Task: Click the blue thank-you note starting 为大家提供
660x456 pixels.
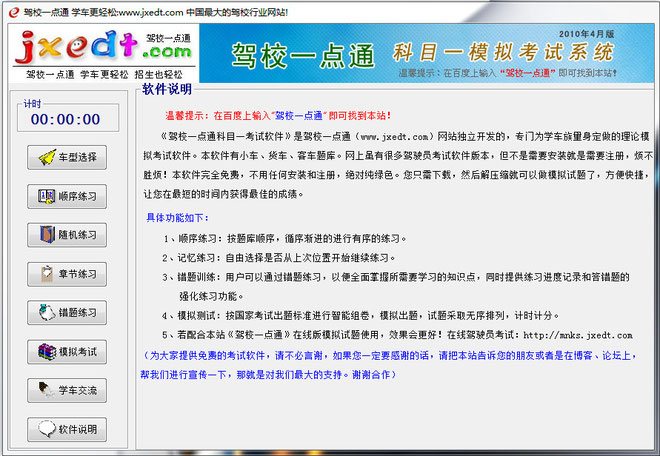Action: pos(389,365)
